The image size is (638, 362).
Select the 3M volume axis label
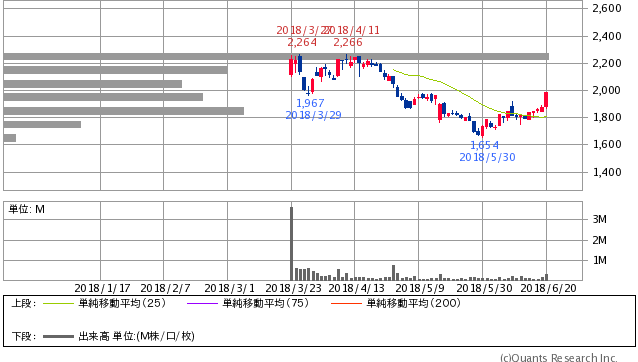599,219
